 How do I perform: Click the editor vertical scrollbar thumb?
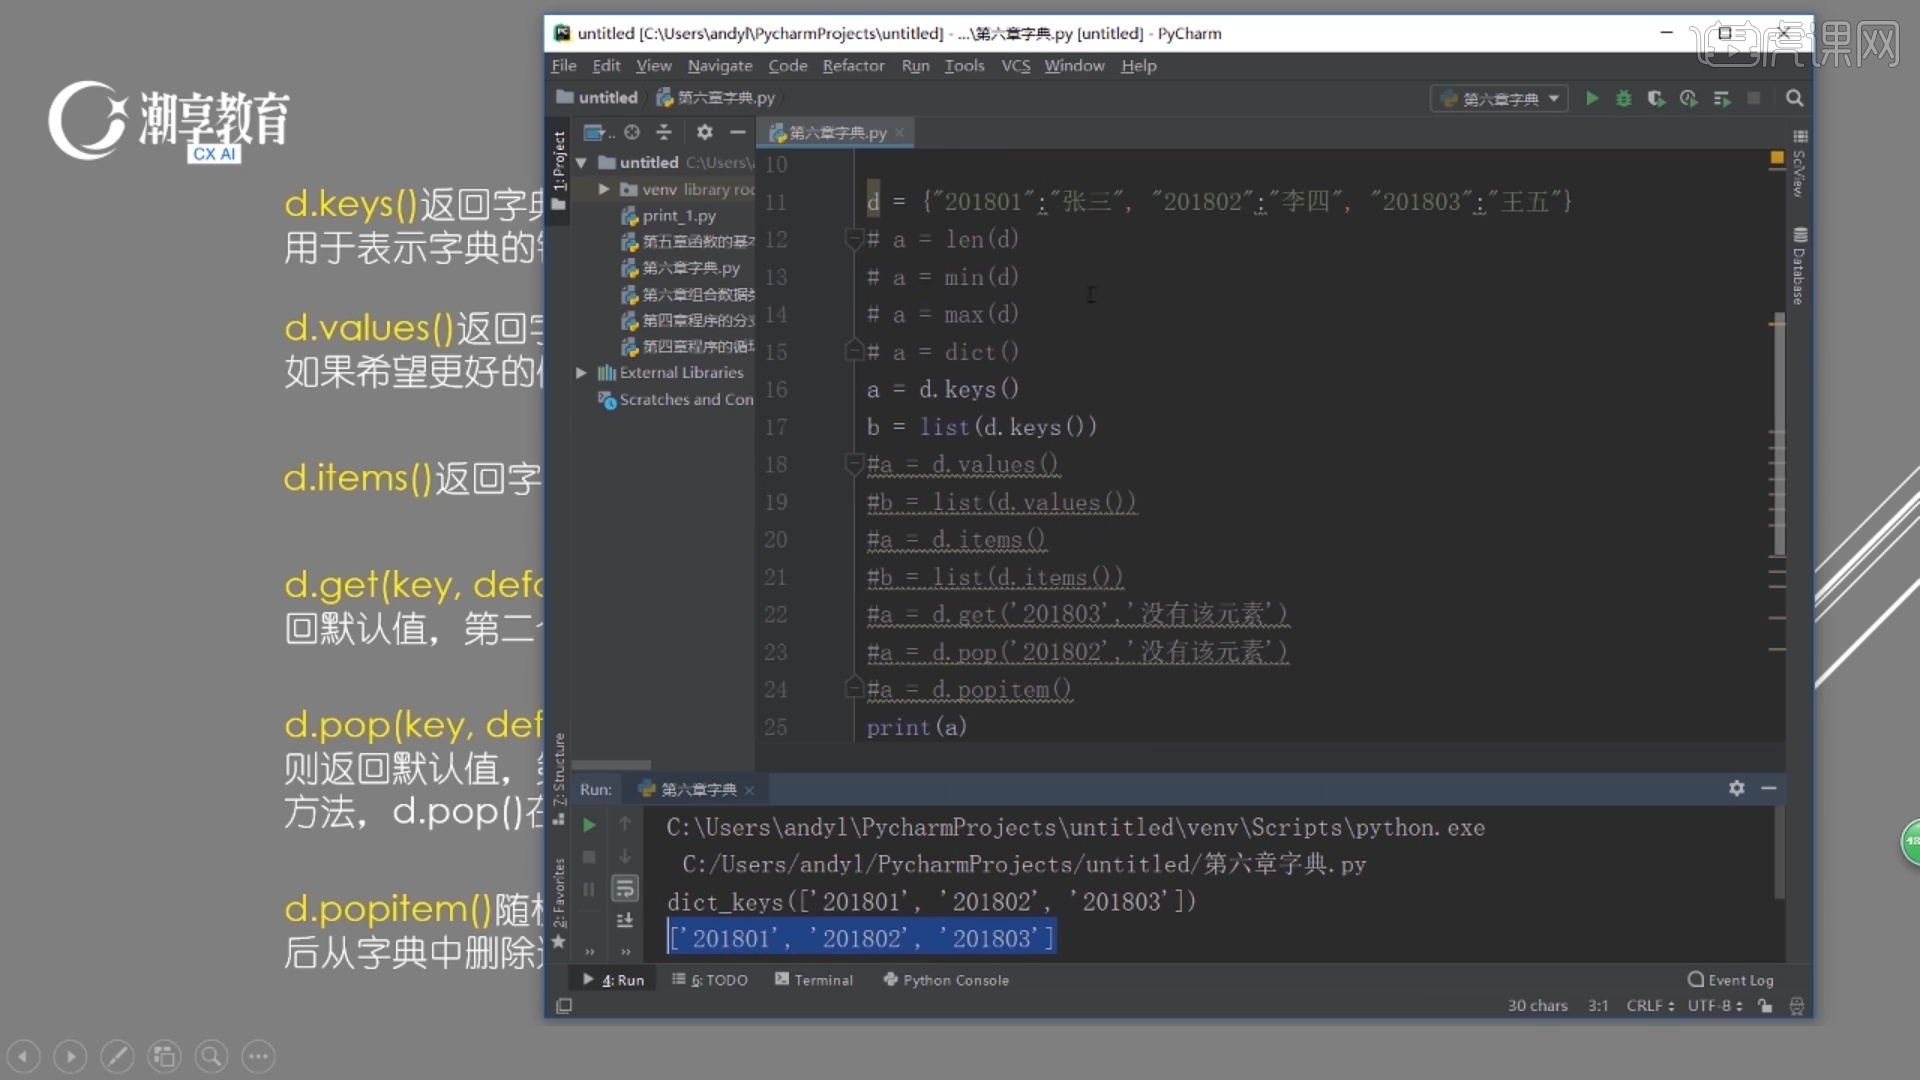(1778, 435)
